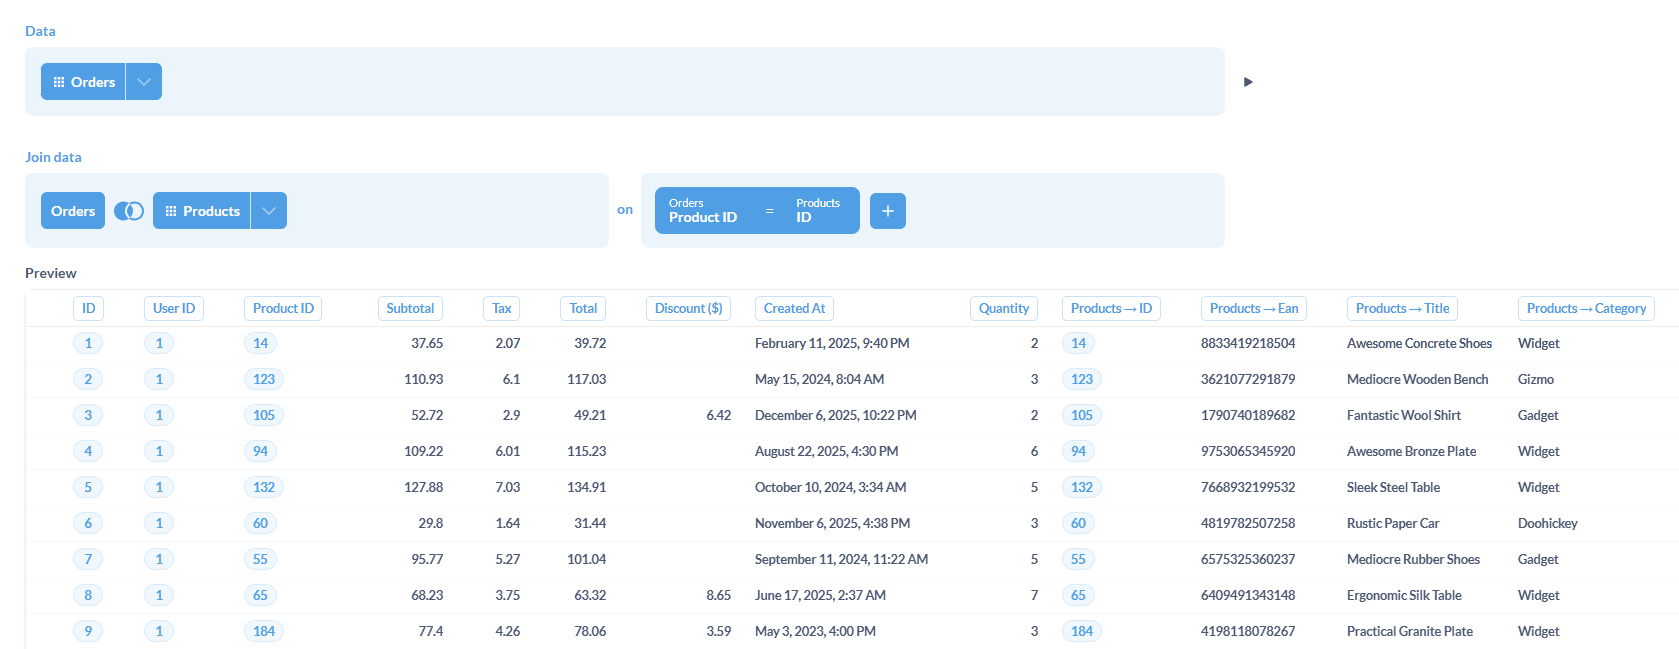
Task: Click the plus icon to add join condition
Action: pyautogui.click(x=887, y=211)
